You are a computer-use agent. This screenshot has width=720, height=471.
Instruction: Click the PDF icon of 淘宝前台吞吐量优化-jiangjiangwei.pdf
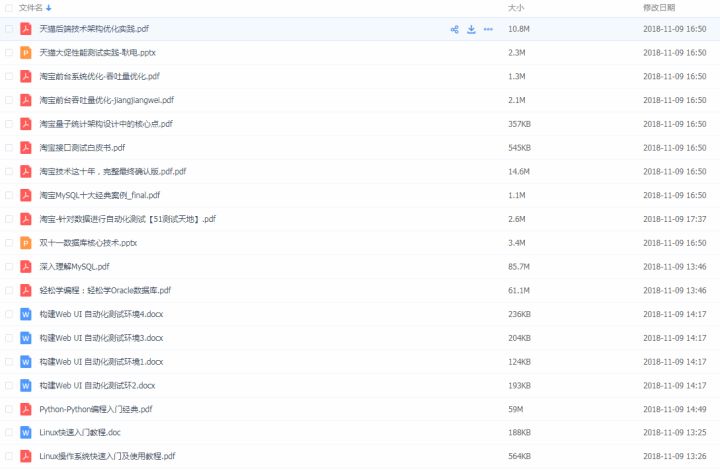[x=26, y=100]
